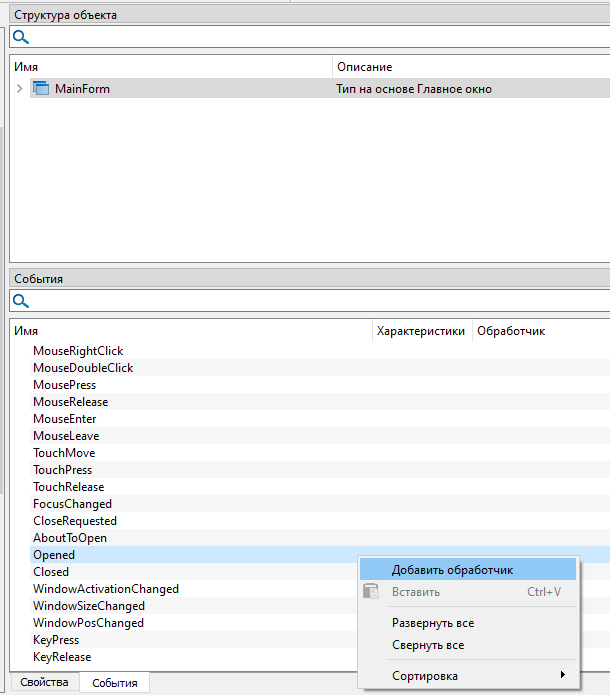This screenshot has width=610, height=695.
Task: Expand the MainForm tree node
Action: pos(20,89)
